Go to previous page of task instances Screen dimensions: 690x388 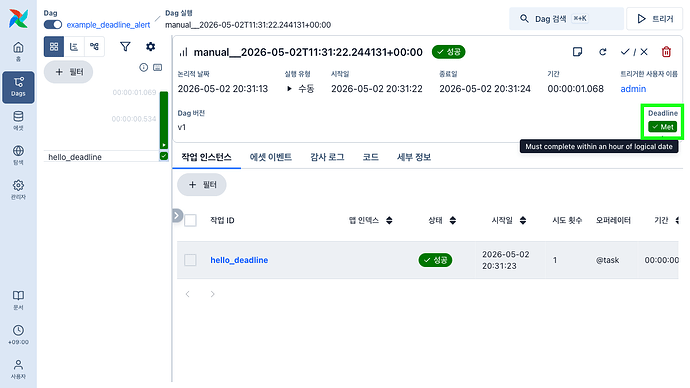187,294
